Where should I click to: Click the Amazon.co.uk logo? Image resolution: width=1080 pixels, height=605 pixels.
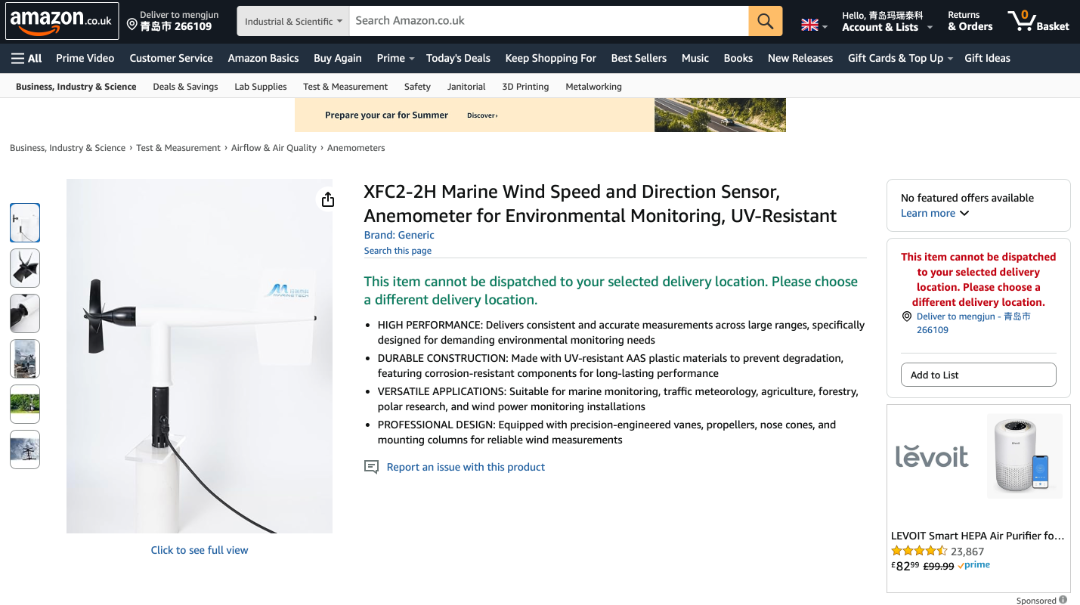pos(62,21)
